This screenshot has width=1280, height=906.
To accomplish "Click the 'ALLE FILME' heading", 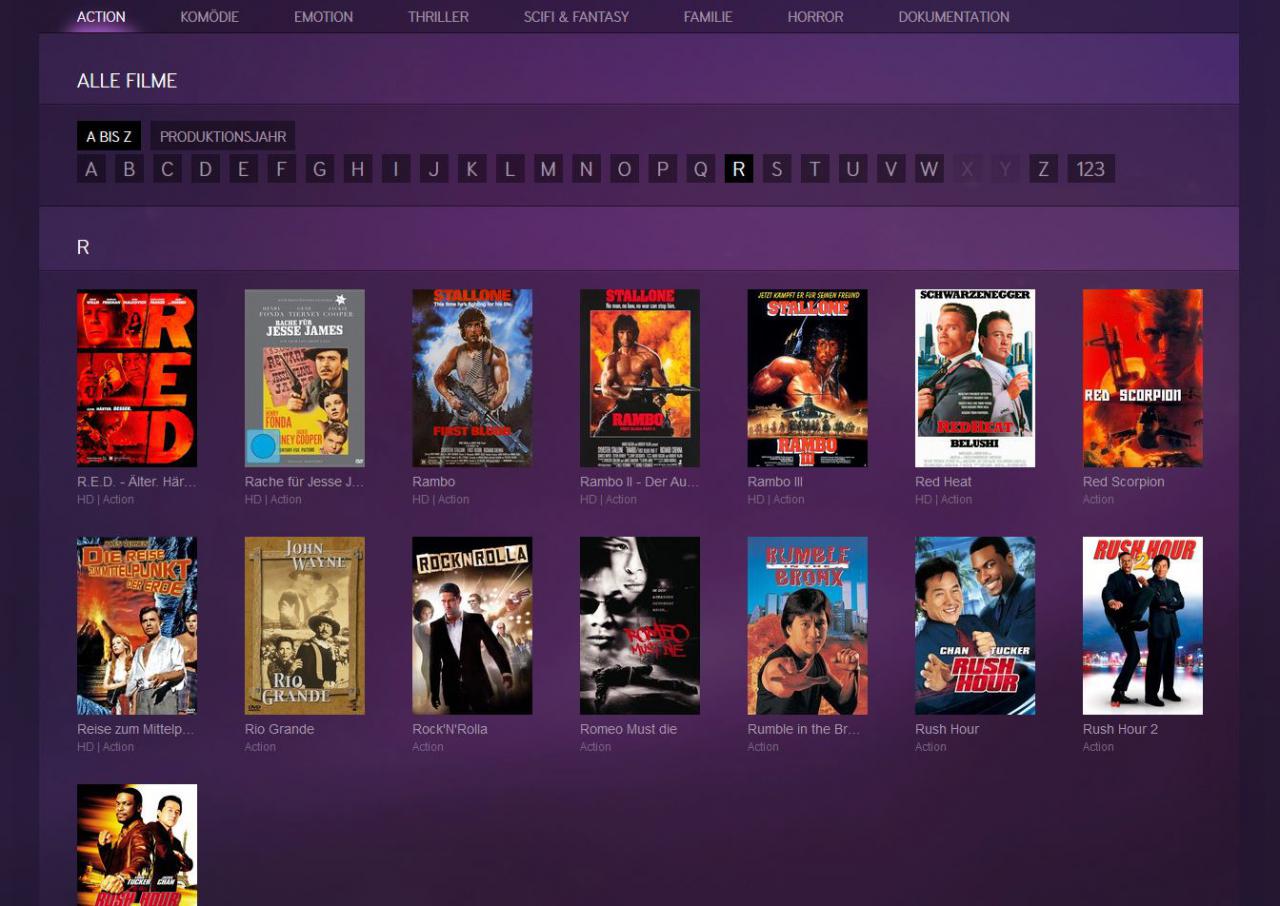I will click(127, 81).
